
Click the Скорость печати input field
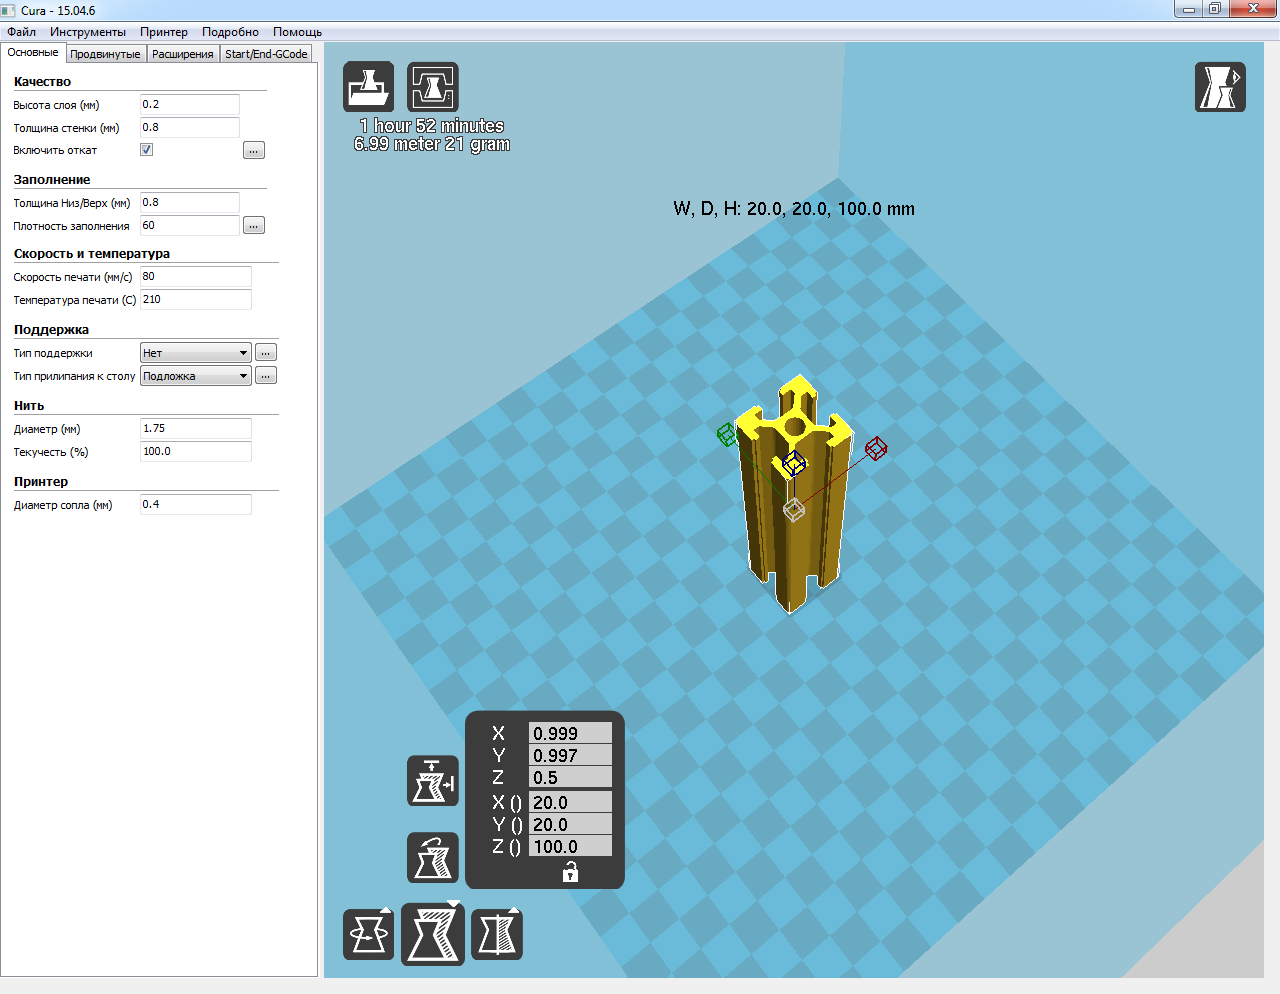pyautogui.click(x=196, y=277)
